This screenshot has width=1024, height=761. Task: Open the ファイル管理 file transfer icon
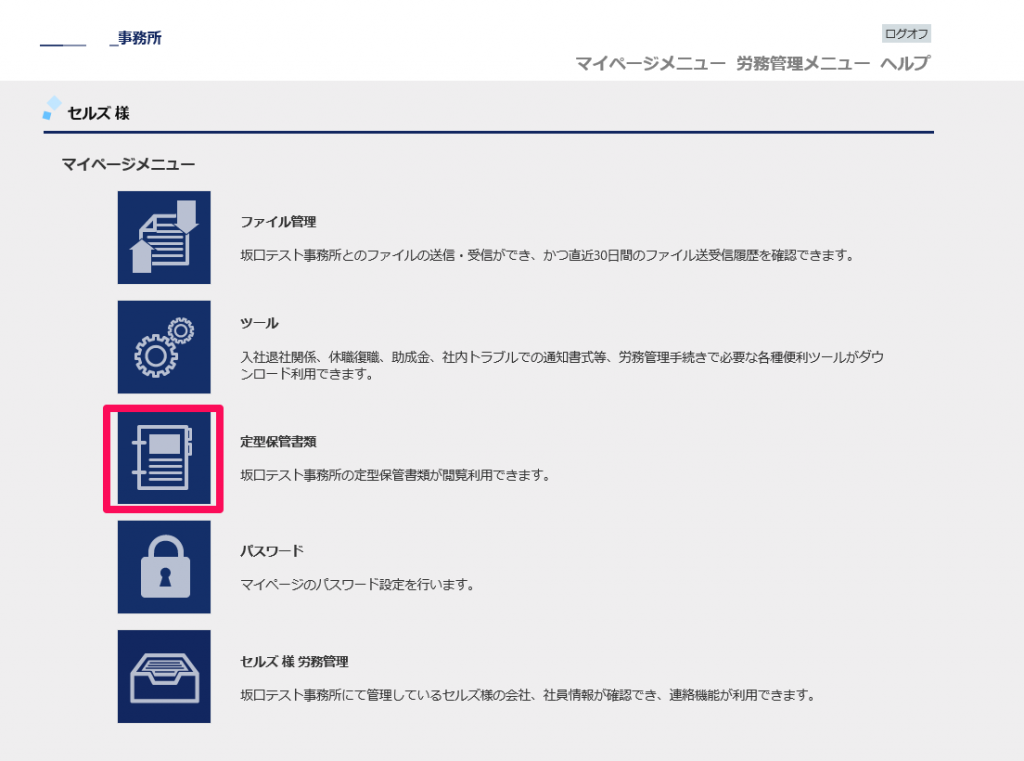pos(164,237)
